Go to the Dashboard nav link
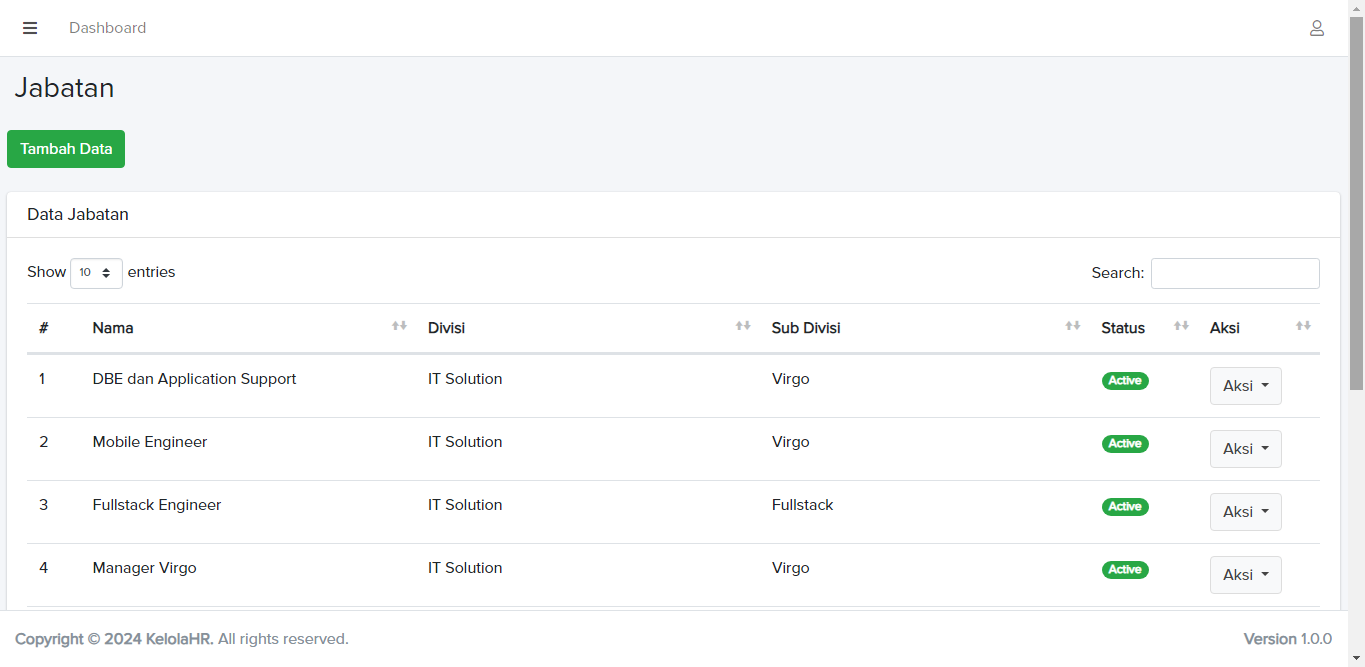The width and height of the screenshot is (1365, 667). click(x=107, y=28)
